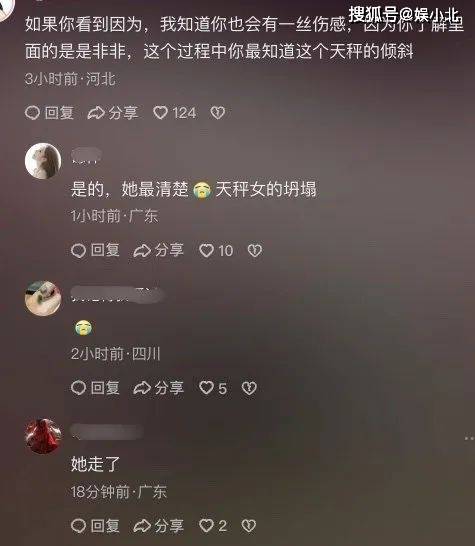Screen dimensions: 475x546
Task: Like the 天秤女的坍塌 comment
Action: (x=216, y=250)
